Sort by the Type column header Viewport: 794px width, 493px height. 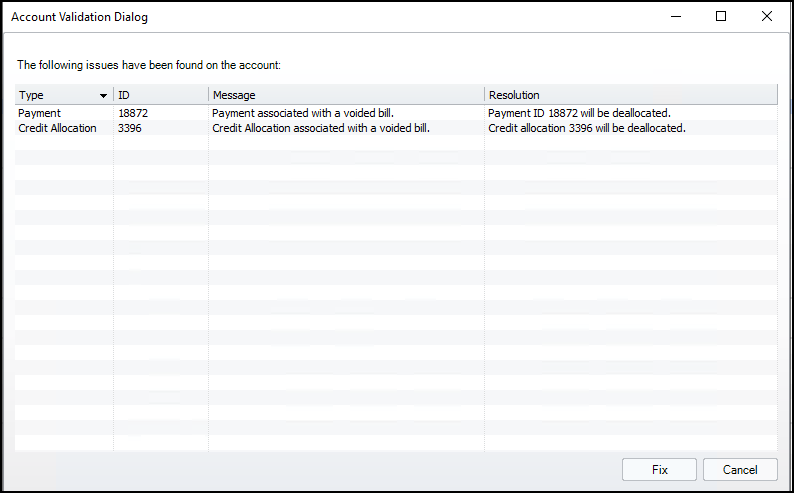[50, 95]
